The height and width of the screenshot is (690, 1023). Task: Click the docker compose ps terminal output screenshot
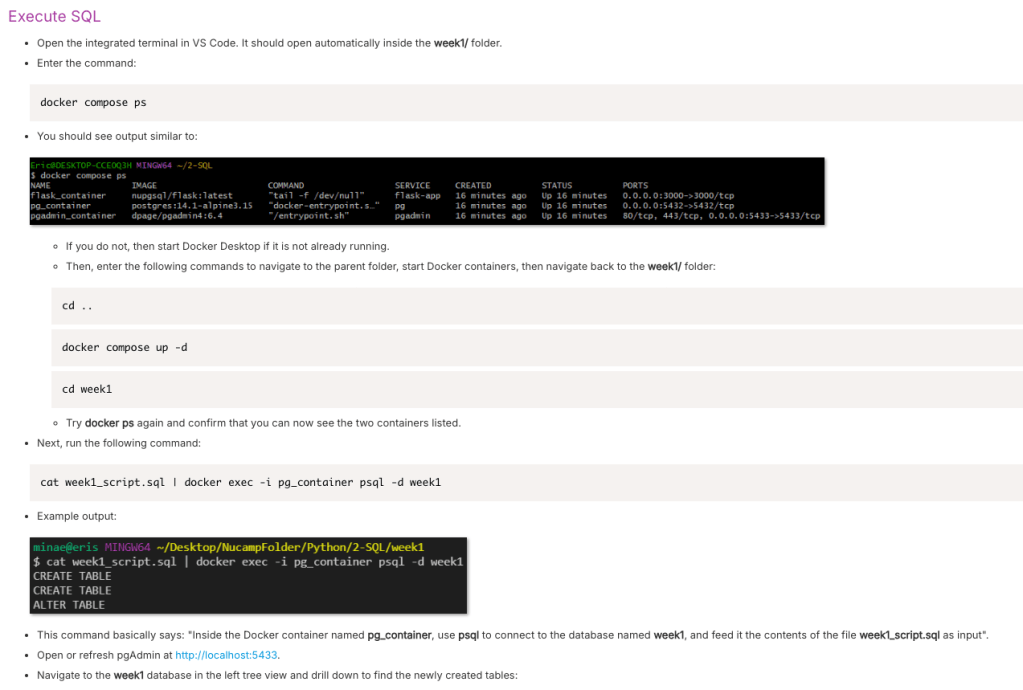click(x=427, y=190)
